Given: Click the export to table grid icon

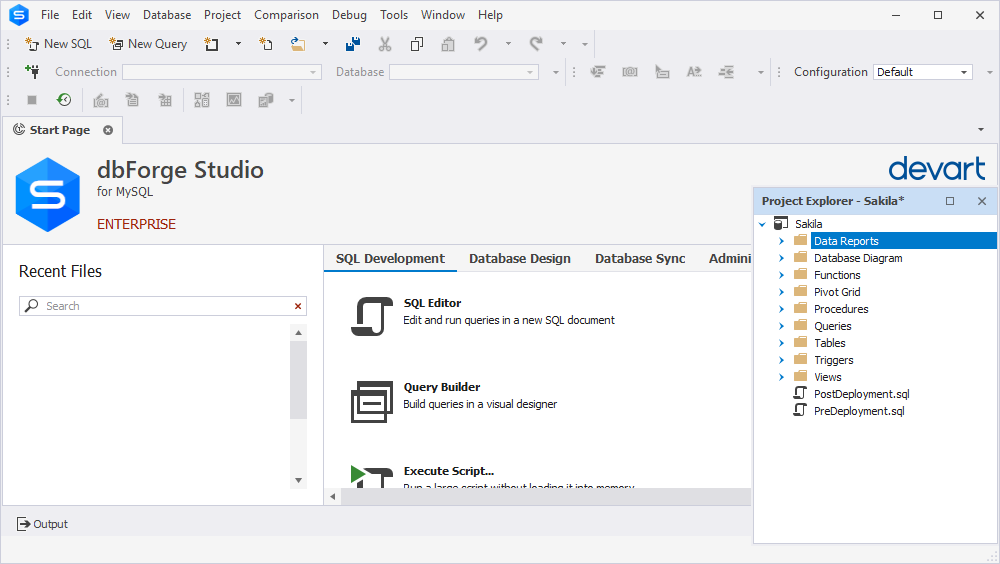Looking at the screenshot, I should pos(165,100).
